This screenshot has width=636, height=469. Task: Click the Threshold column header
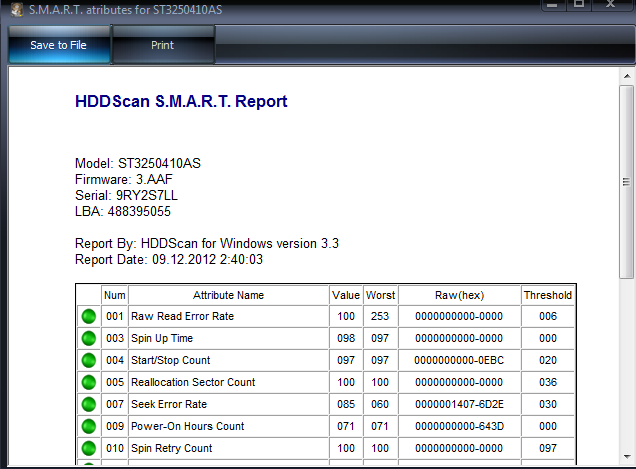(x=548, y=295)
